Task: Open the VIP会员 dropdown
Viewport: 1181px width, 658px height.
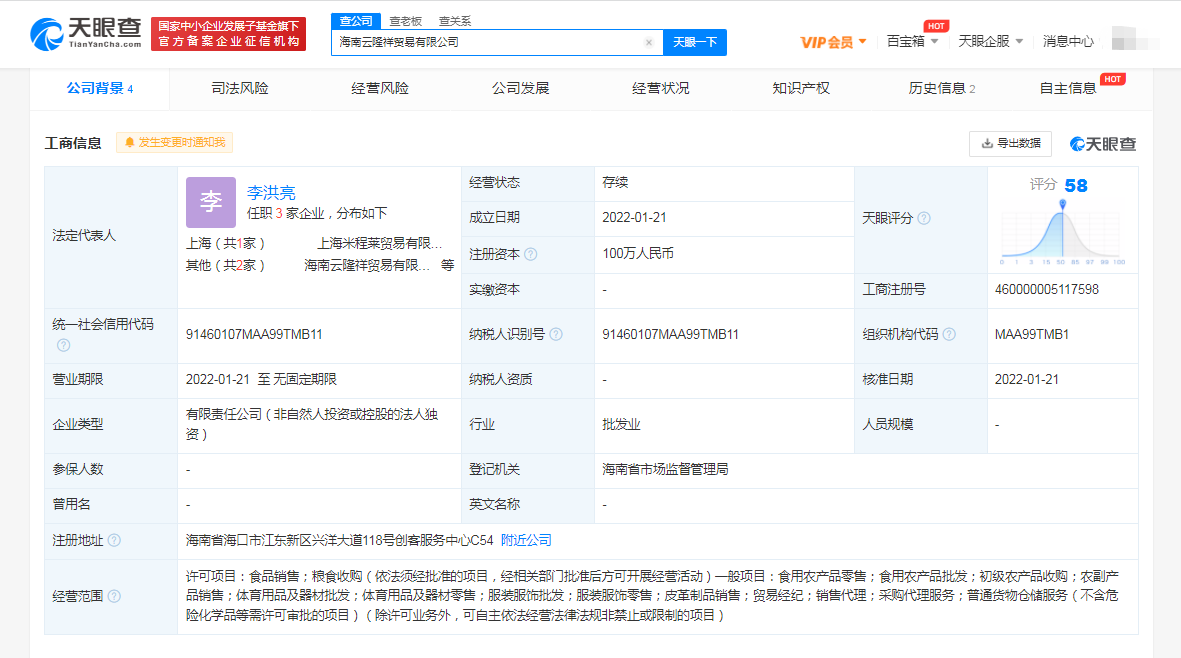Action: point(832,42)
